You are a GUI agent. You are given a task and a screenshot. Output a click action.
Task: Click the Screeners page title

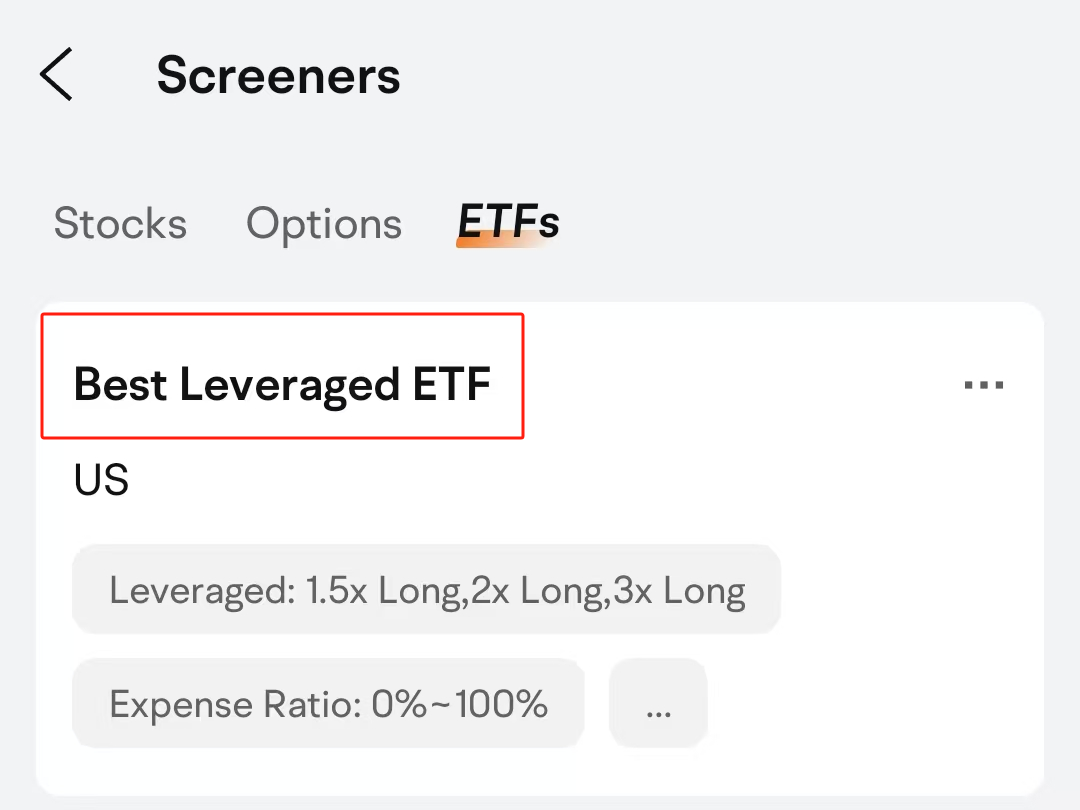click(x=279, y=75)
